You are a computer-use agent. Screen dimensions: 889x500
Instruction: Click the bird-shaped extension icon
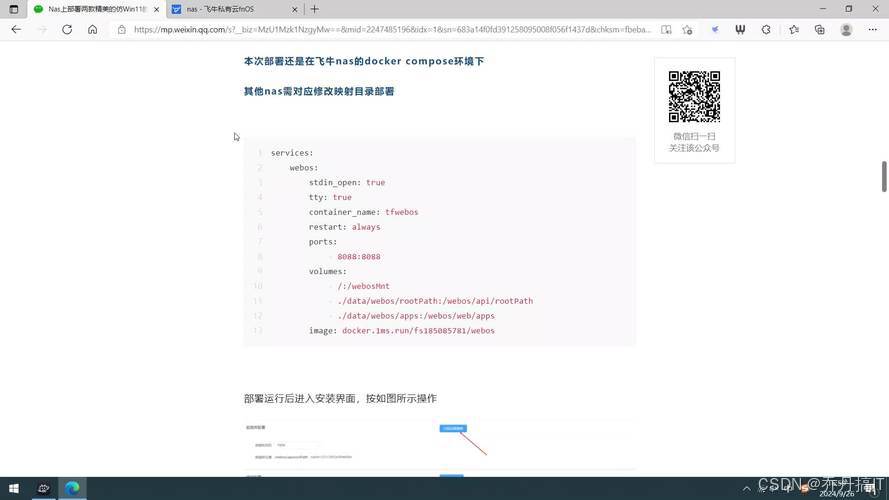[x=715, y=29]
